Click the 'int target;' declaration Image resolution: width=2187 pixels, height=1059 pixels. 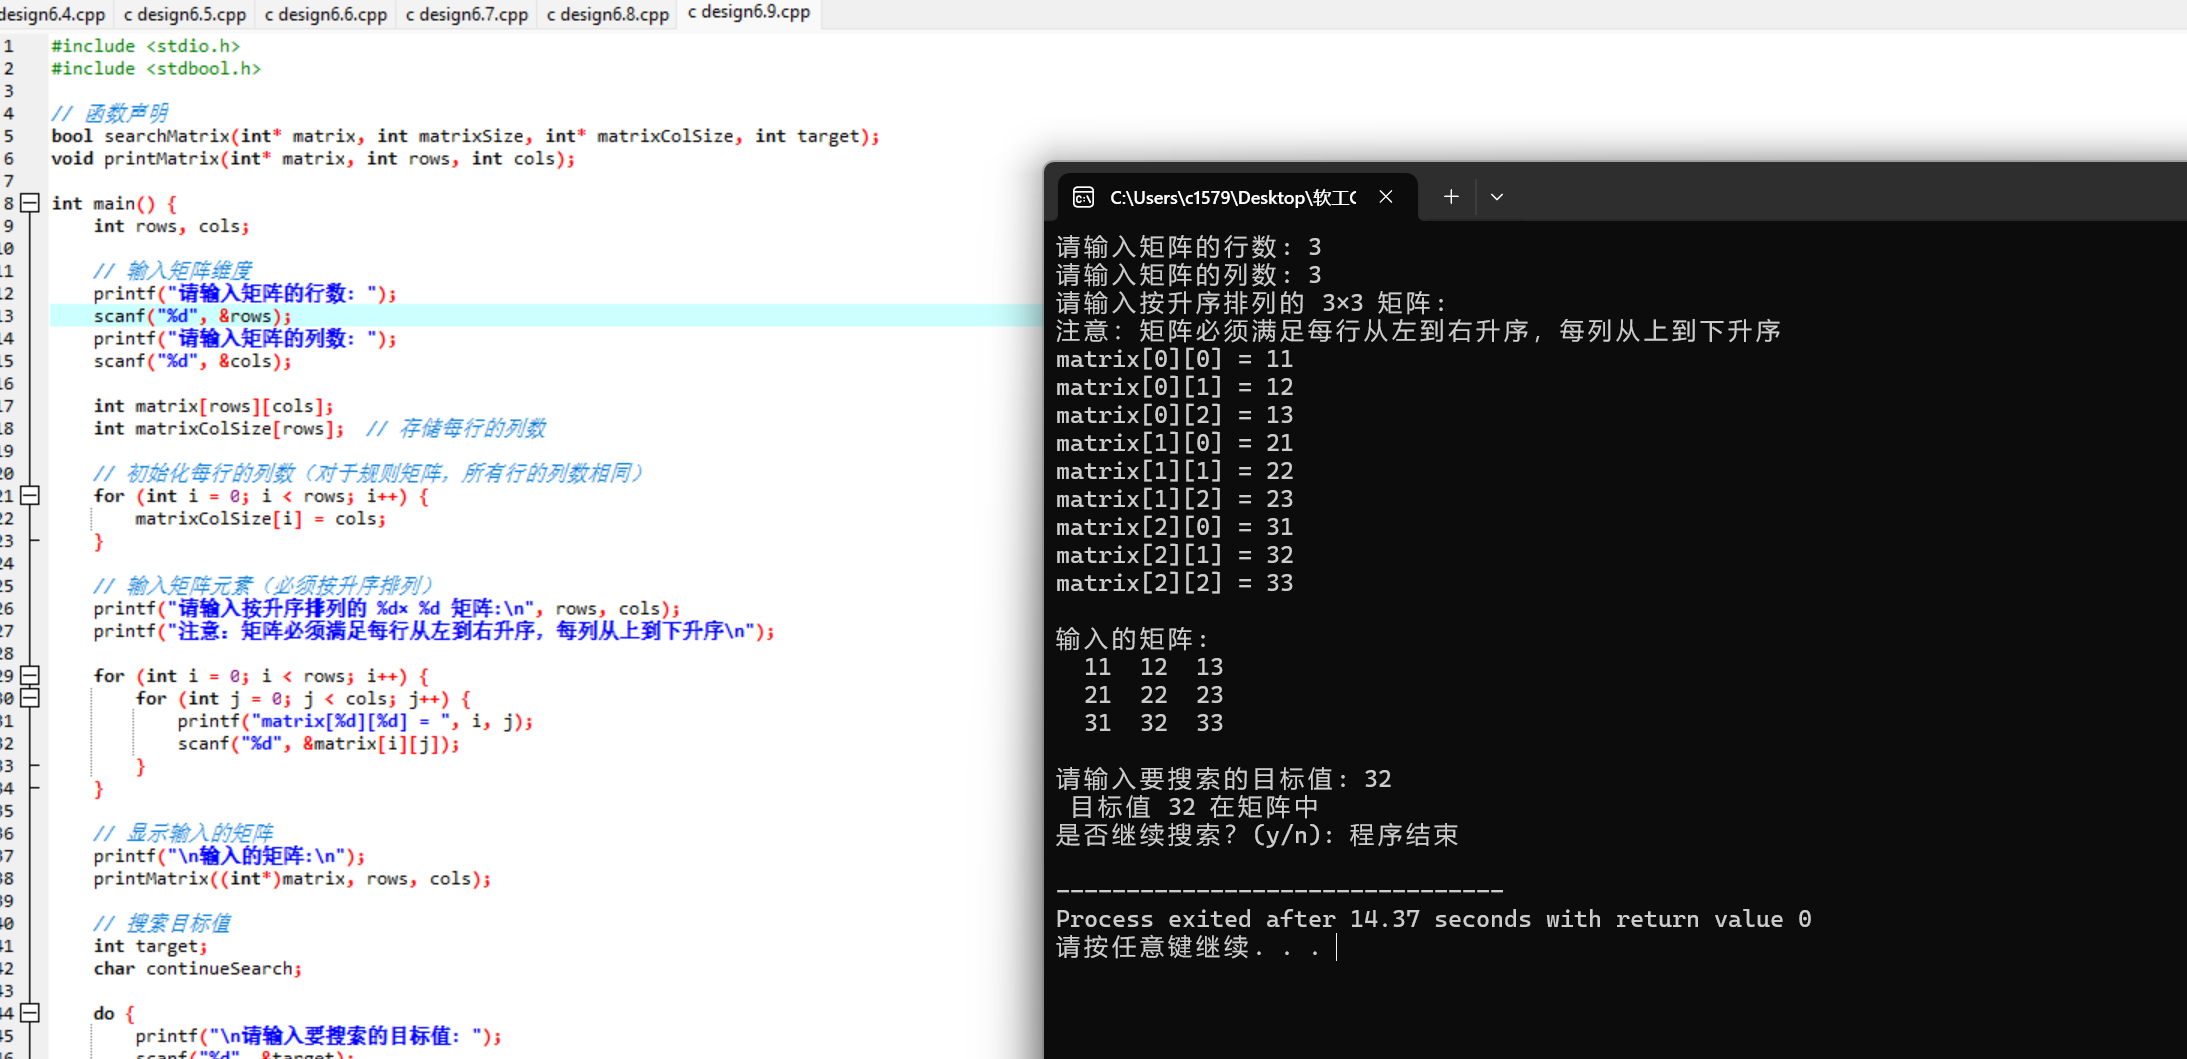click(150, 946)
